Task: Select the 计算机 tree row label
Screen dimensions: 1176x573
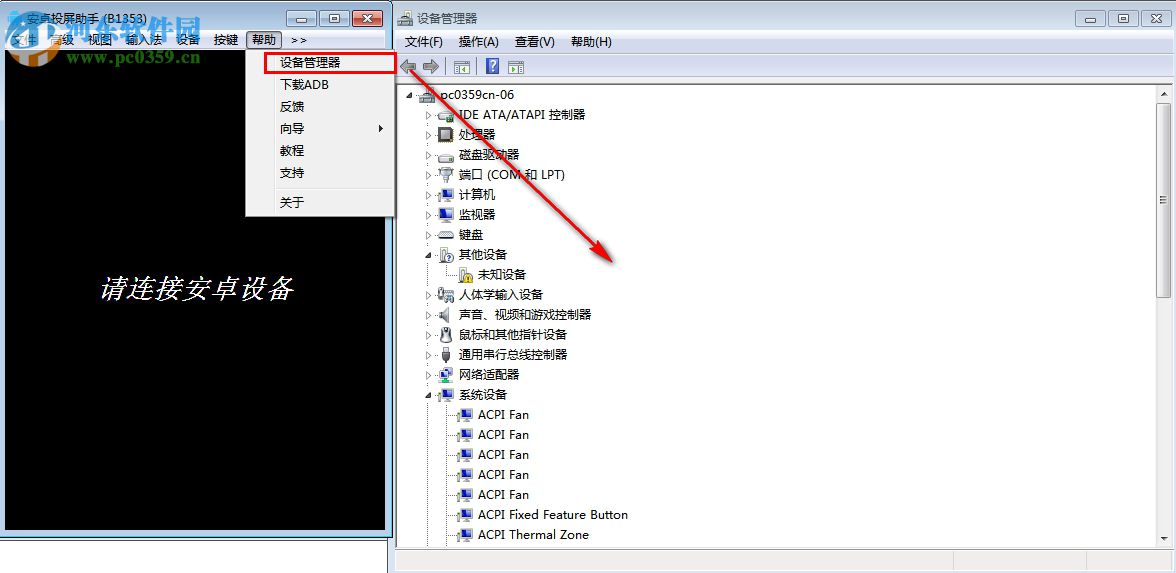Action: pyautogui.click(x=477, y=195)
